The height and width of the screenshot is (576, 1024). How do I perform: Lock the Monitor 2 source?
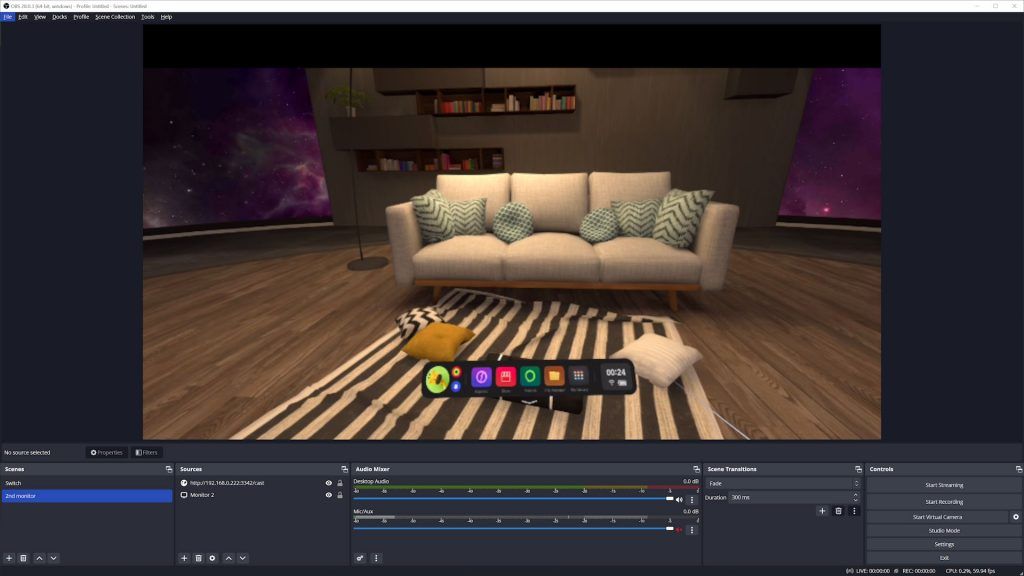coord(340,495)
